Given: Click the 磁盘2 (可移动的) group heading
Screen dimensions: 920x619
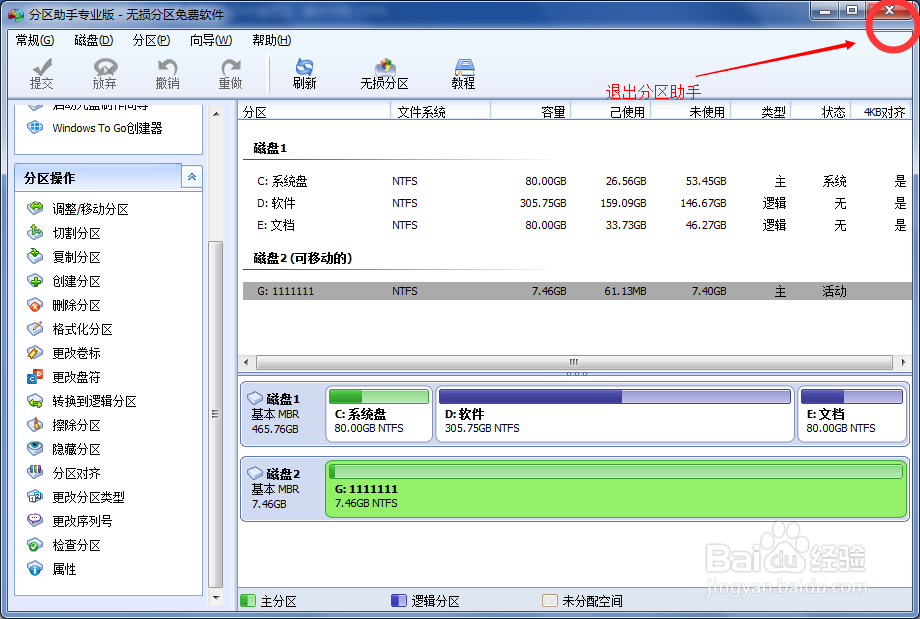Looking at the screenshot, I should (x=303, y=258).
